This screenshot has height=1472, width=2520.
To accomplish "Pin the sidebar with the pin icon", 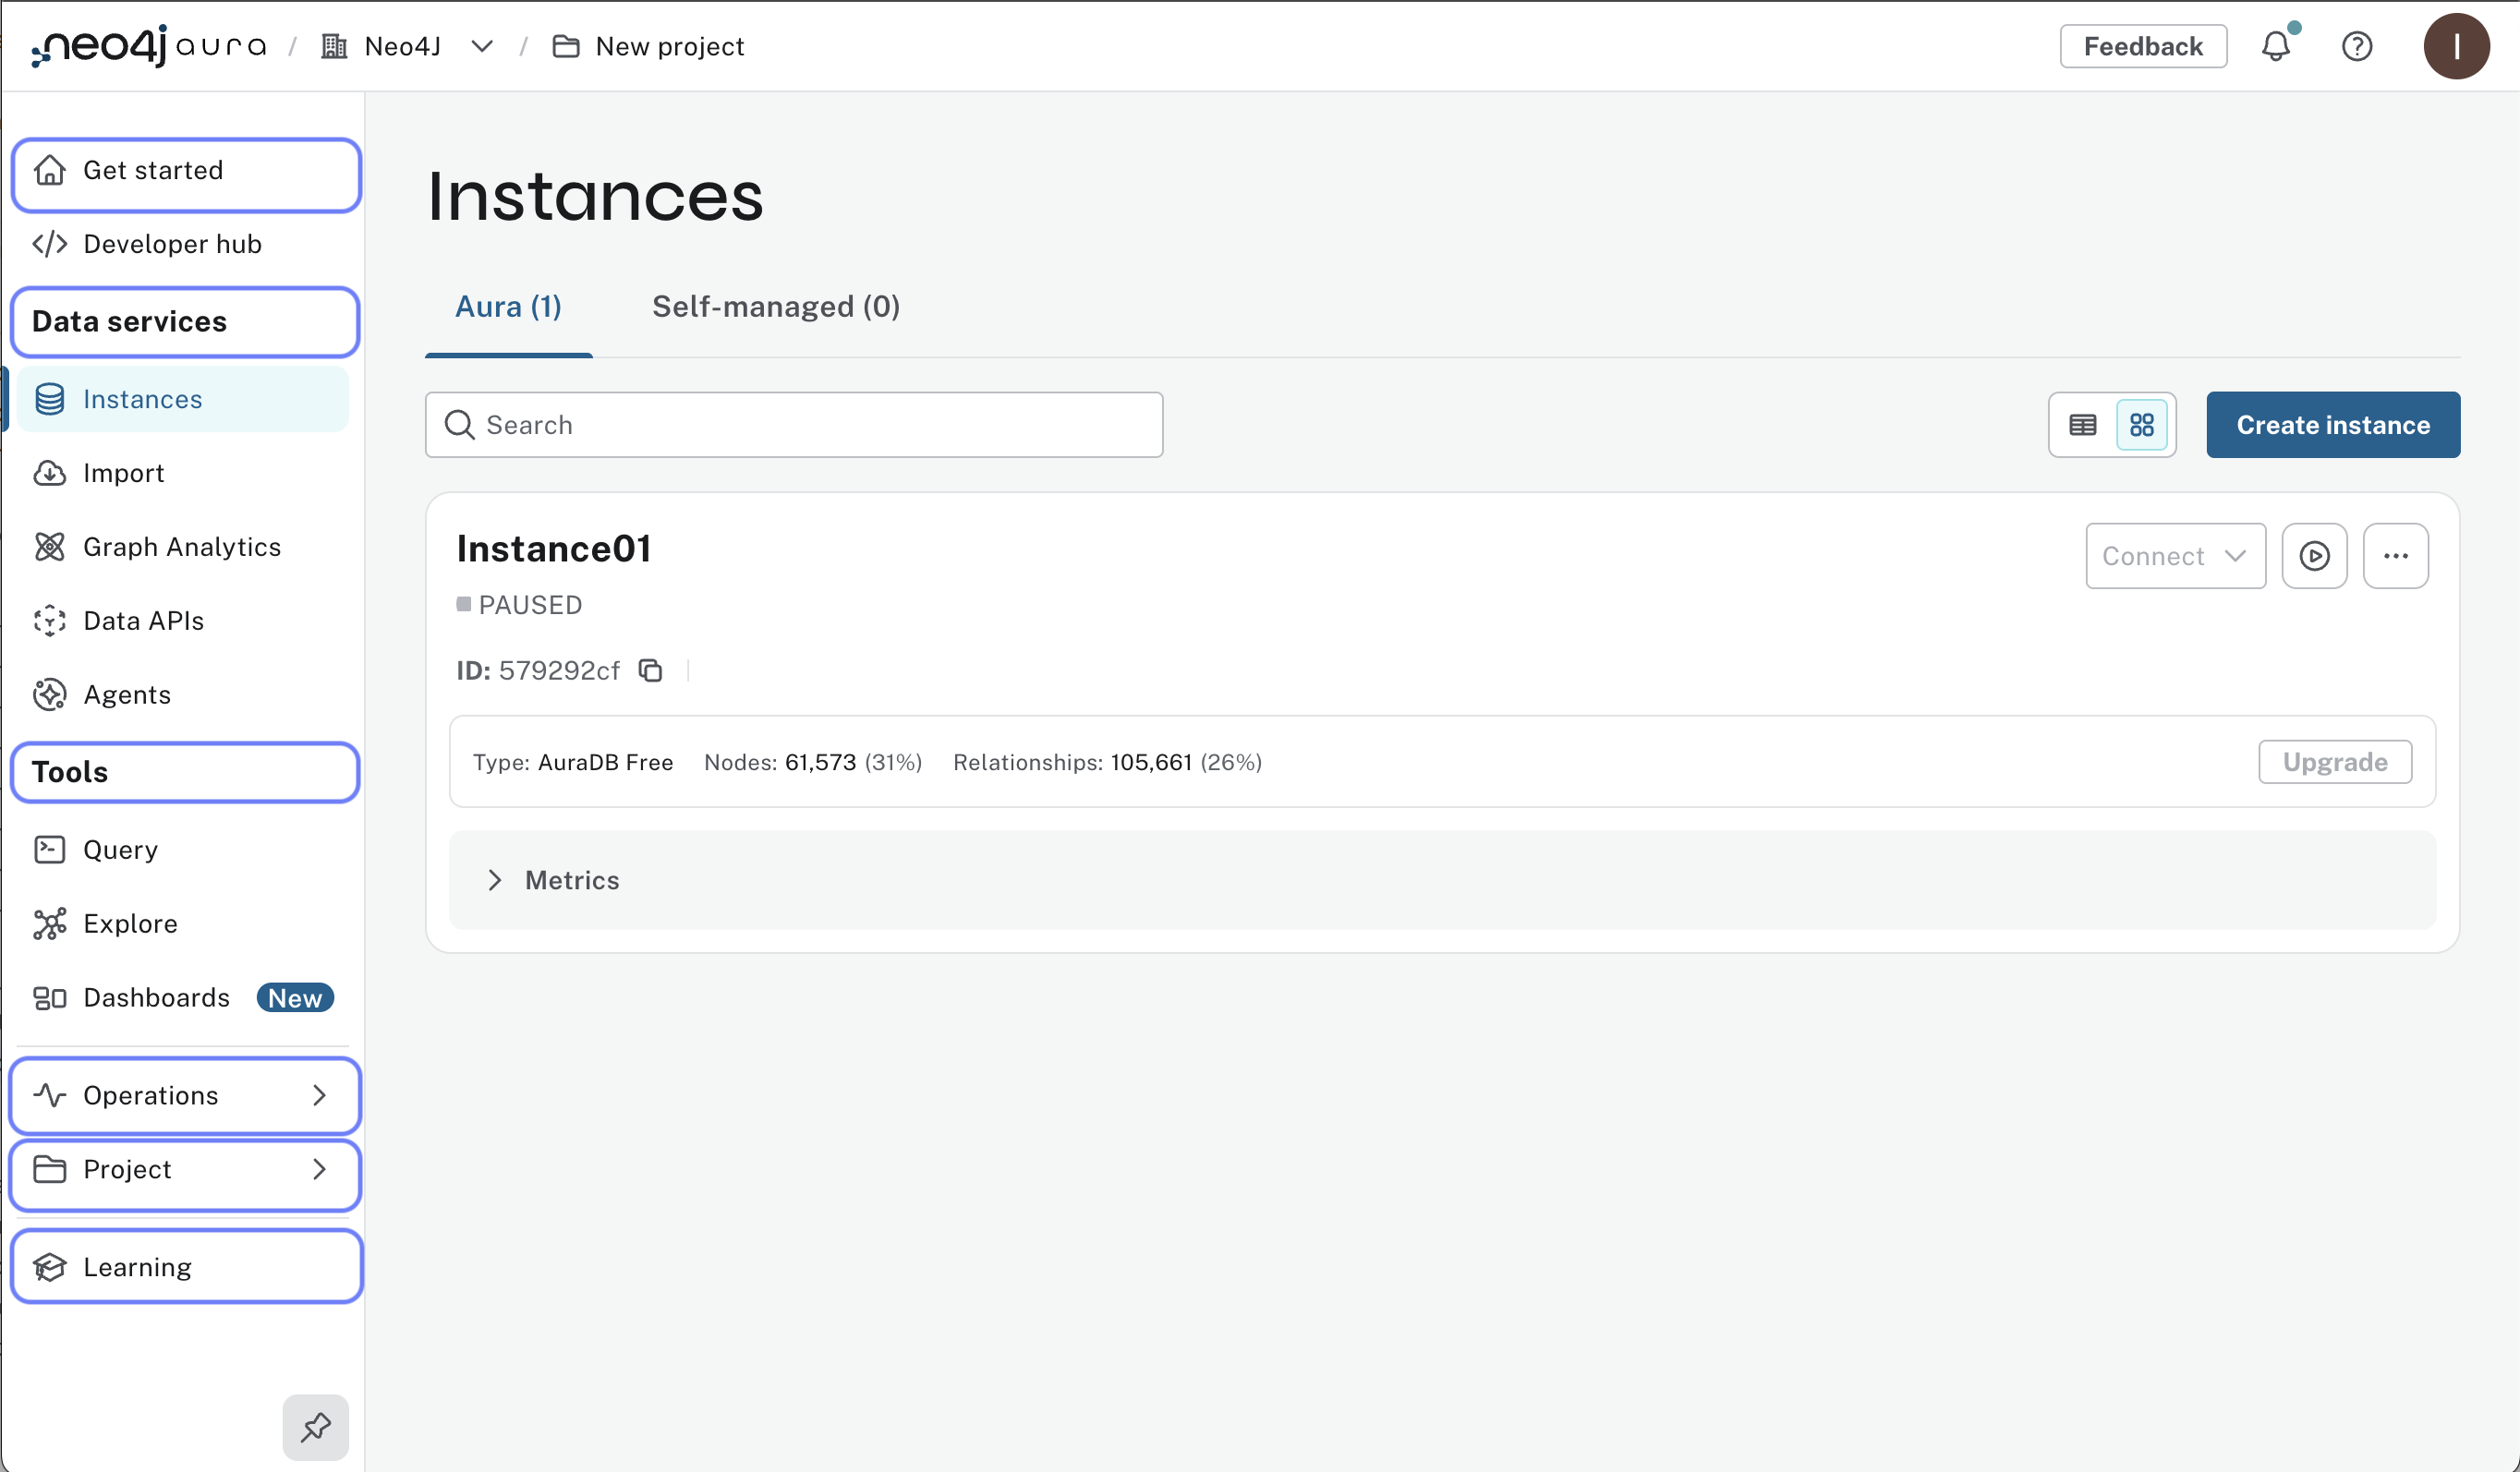I will coord(315,1426).
